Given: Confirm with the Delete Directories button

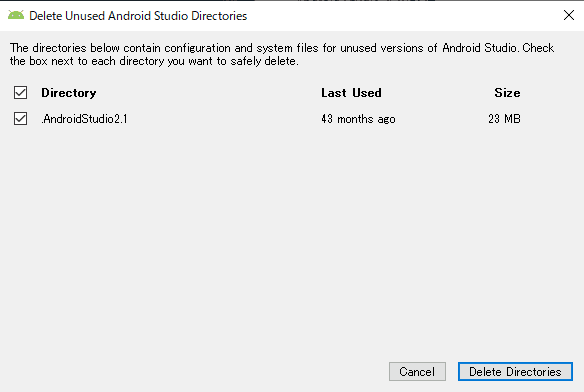Looking at the screenshot, I should 515,372.
